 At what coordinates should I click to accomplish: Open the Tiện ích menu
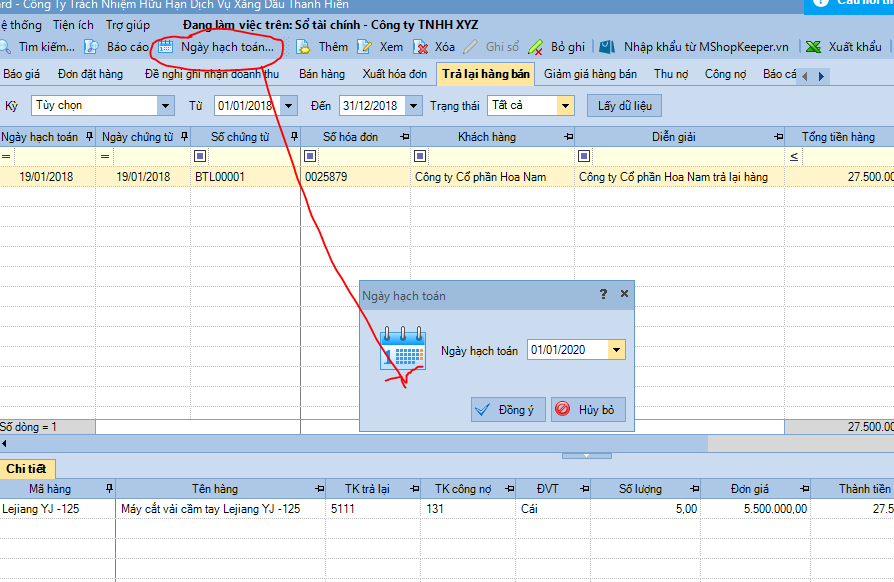point(73,25)
